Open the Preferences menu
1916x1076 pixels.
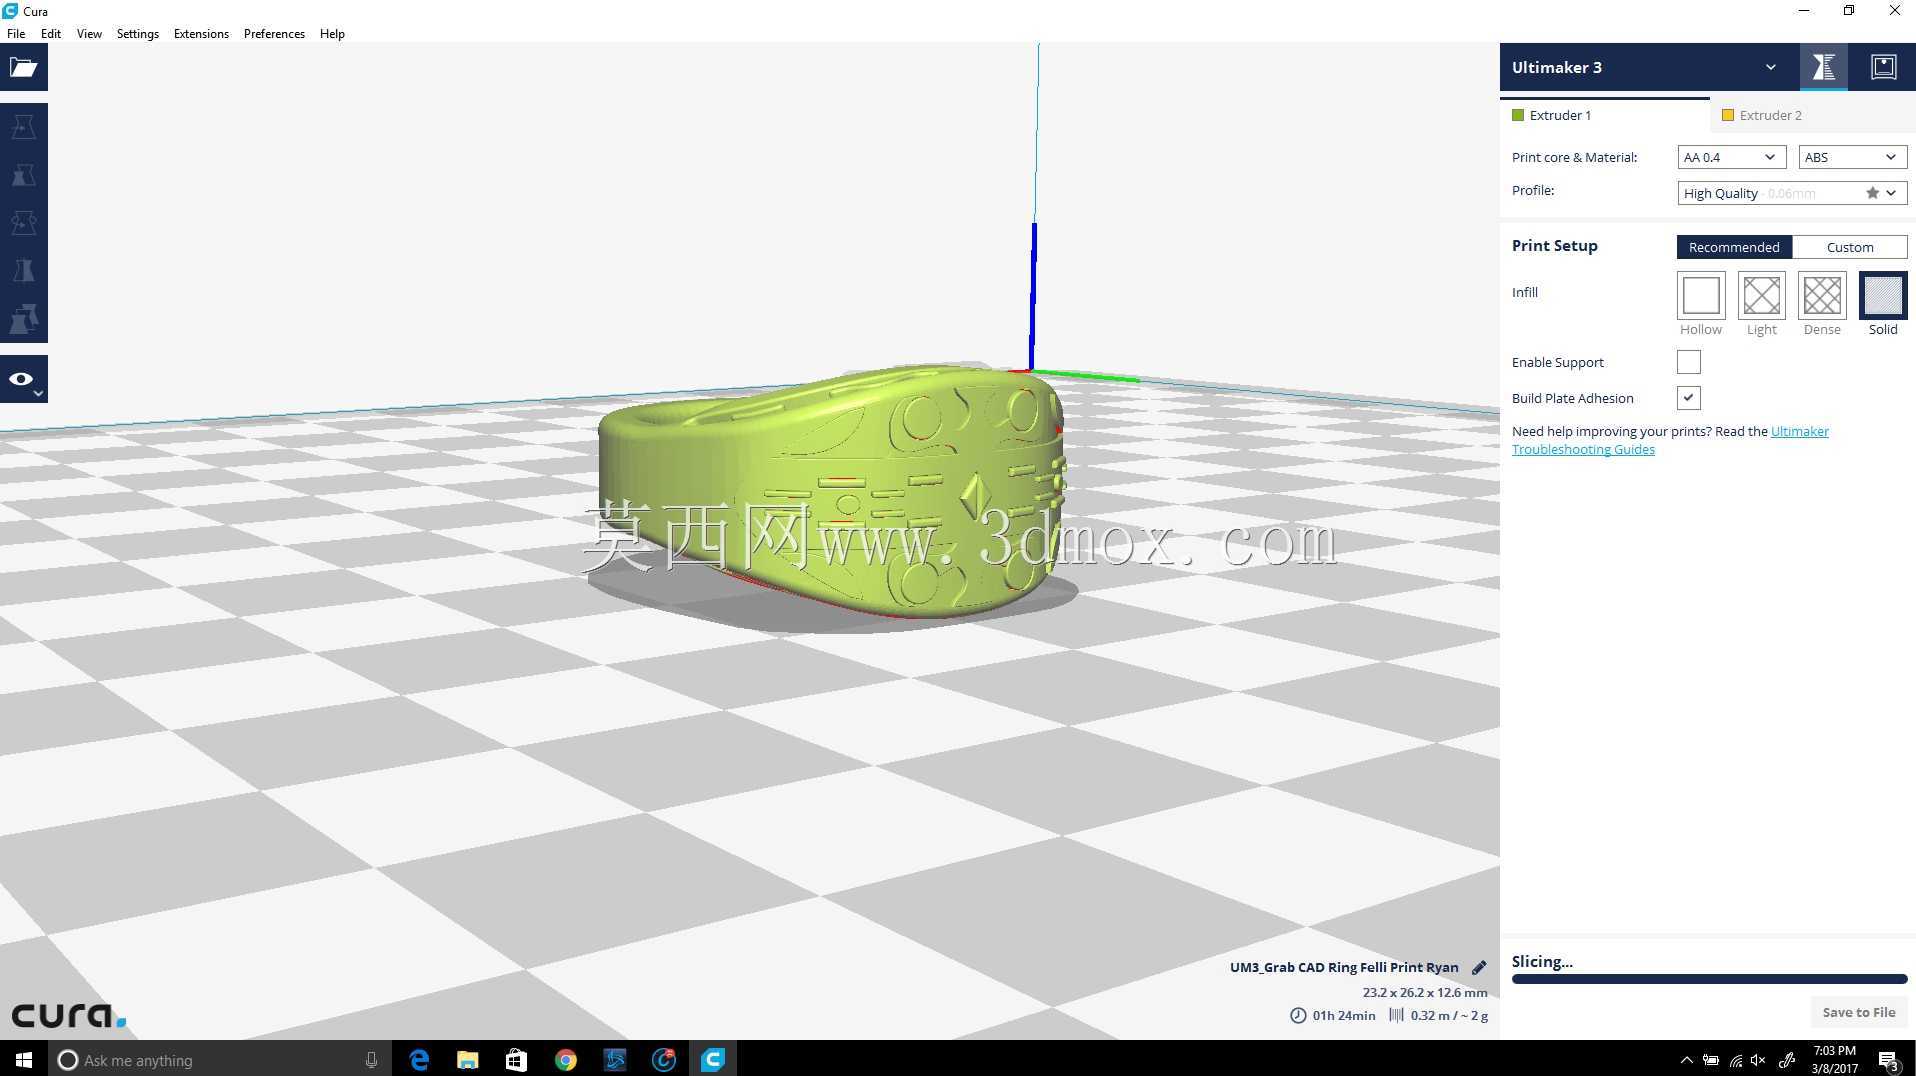click(x=274, y=34)
